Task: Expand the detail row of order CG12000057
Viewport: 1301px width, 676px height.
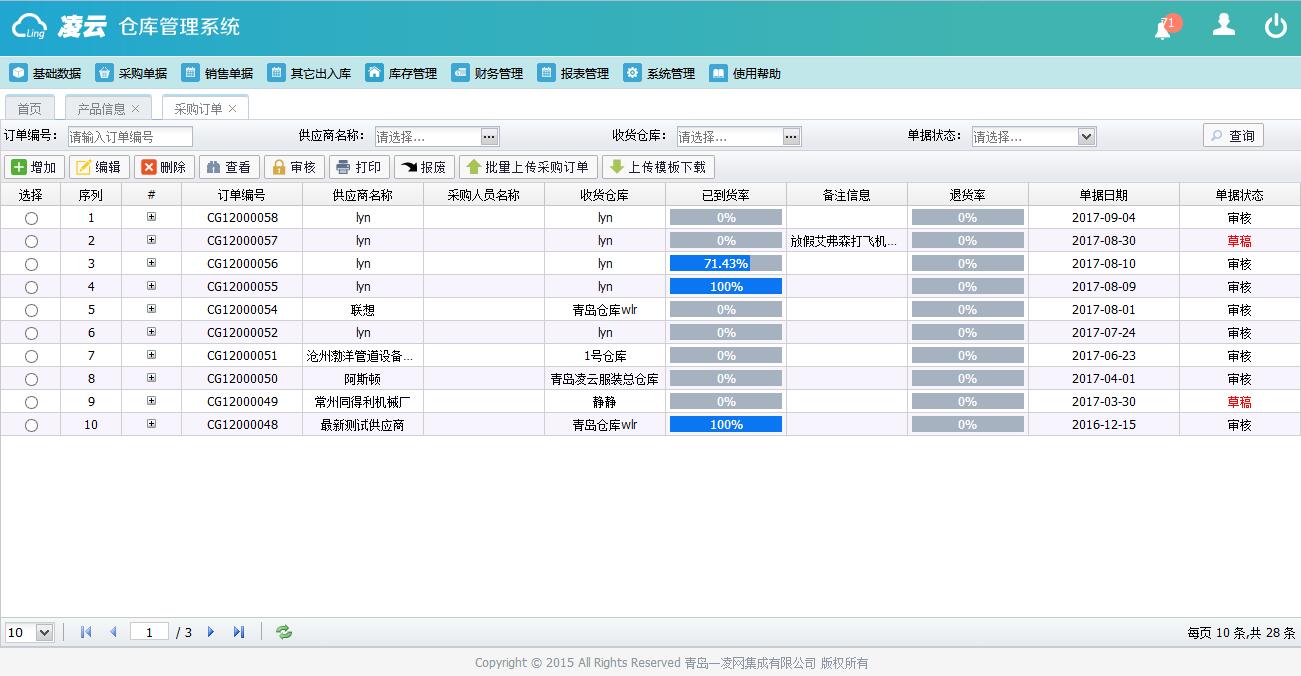Action: coord(152,240)
